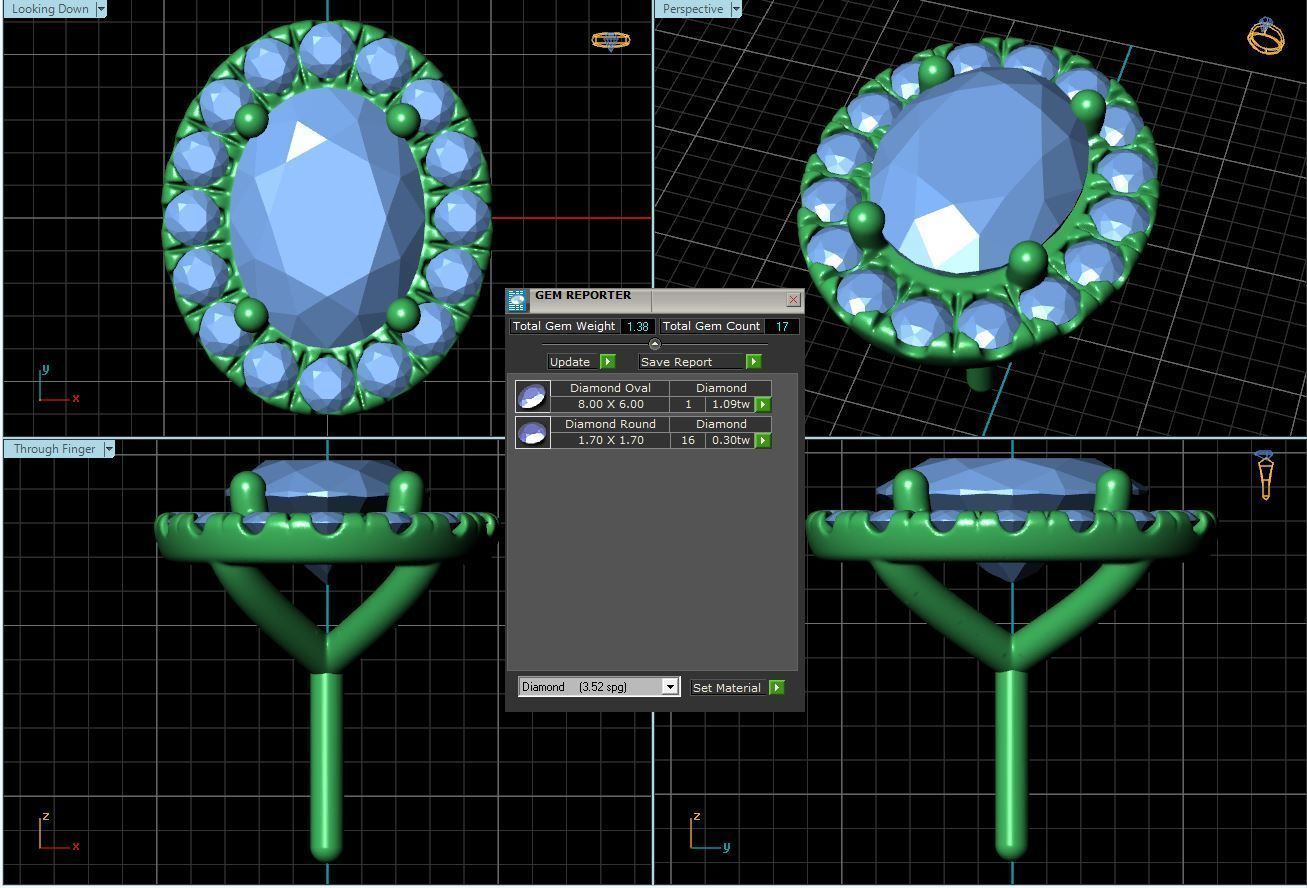Click Save Report button

[x=692, y=361]
